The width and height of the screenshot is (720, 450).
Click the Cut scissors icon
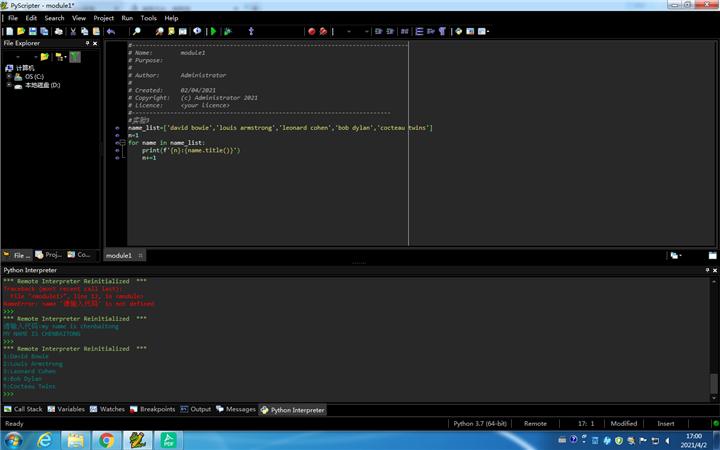click(73, 31)
